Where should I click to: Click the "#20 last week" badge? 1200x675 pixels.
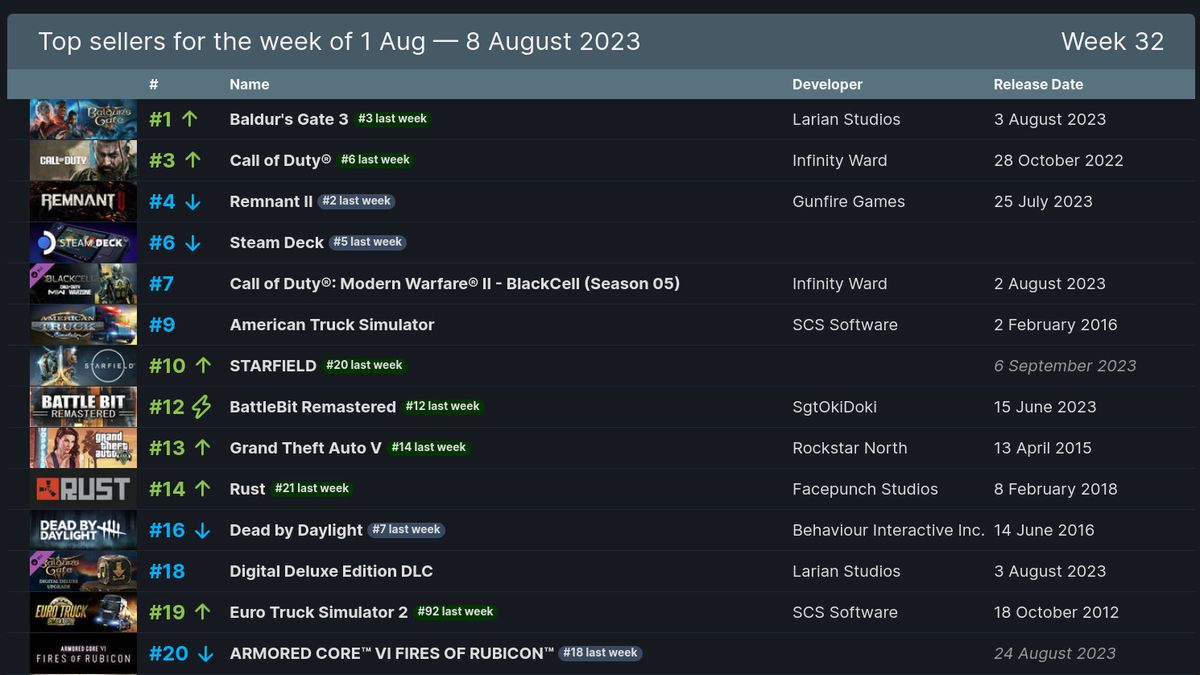pyautogui.click(x=364, y=365)
